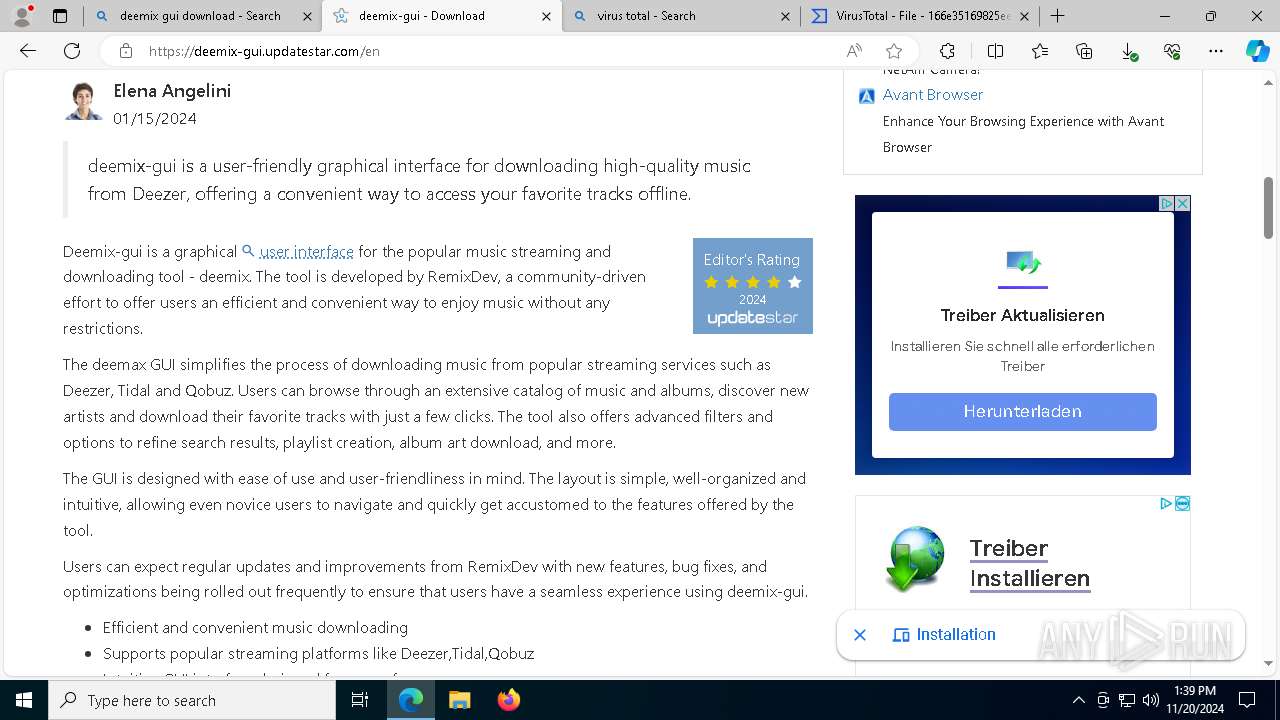Screen dimensions: 1280x720
Task: Click the Avant Browser logo icon
Action: point(867,96)
